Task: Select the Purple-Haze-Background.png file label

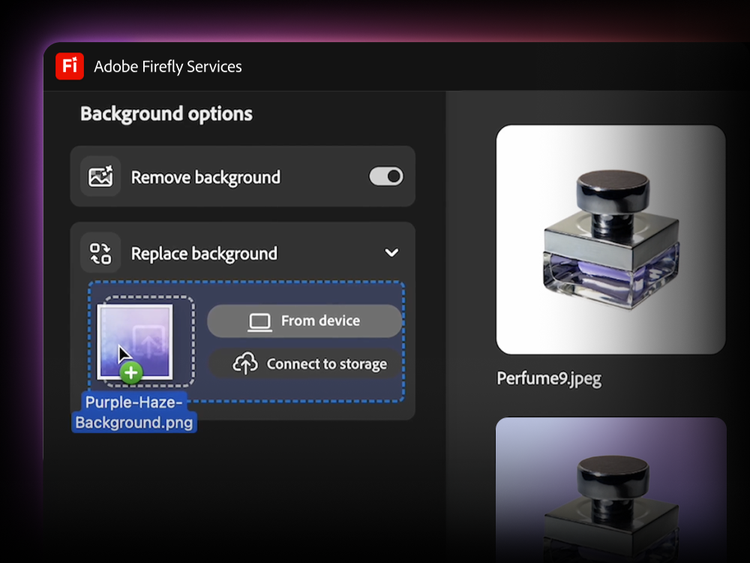Action: click(135, 412)
